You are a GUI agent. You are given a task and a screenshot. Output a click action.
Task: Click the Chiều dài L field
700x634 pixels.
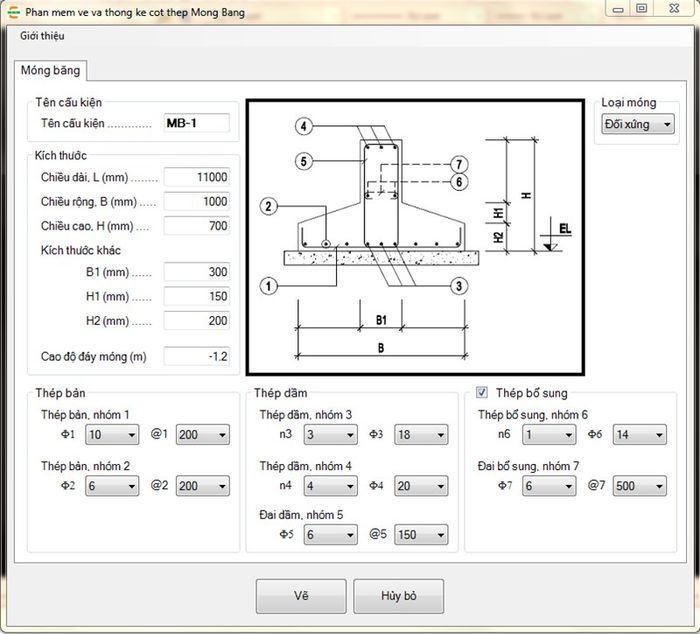point(197,177)
